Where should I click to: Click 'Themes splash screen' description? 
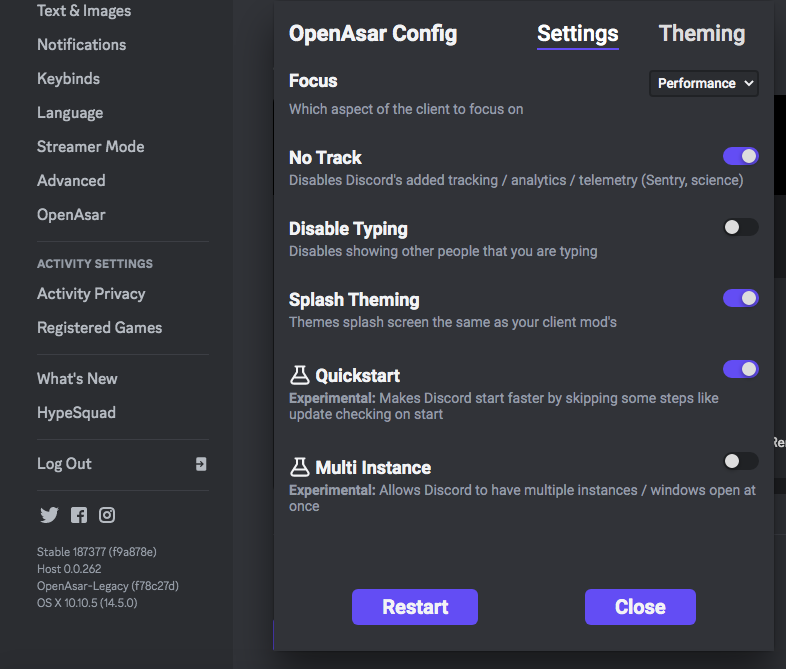[453, 322]
